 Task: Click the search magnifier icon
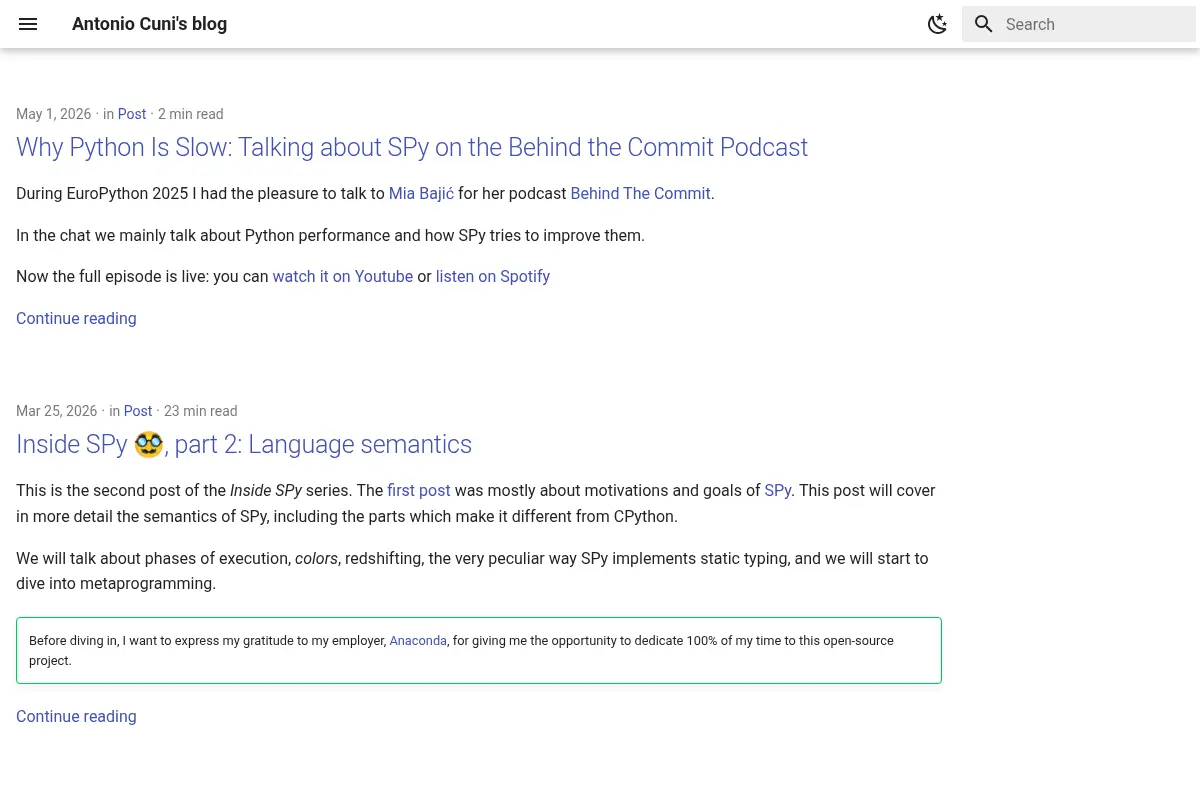984,24
